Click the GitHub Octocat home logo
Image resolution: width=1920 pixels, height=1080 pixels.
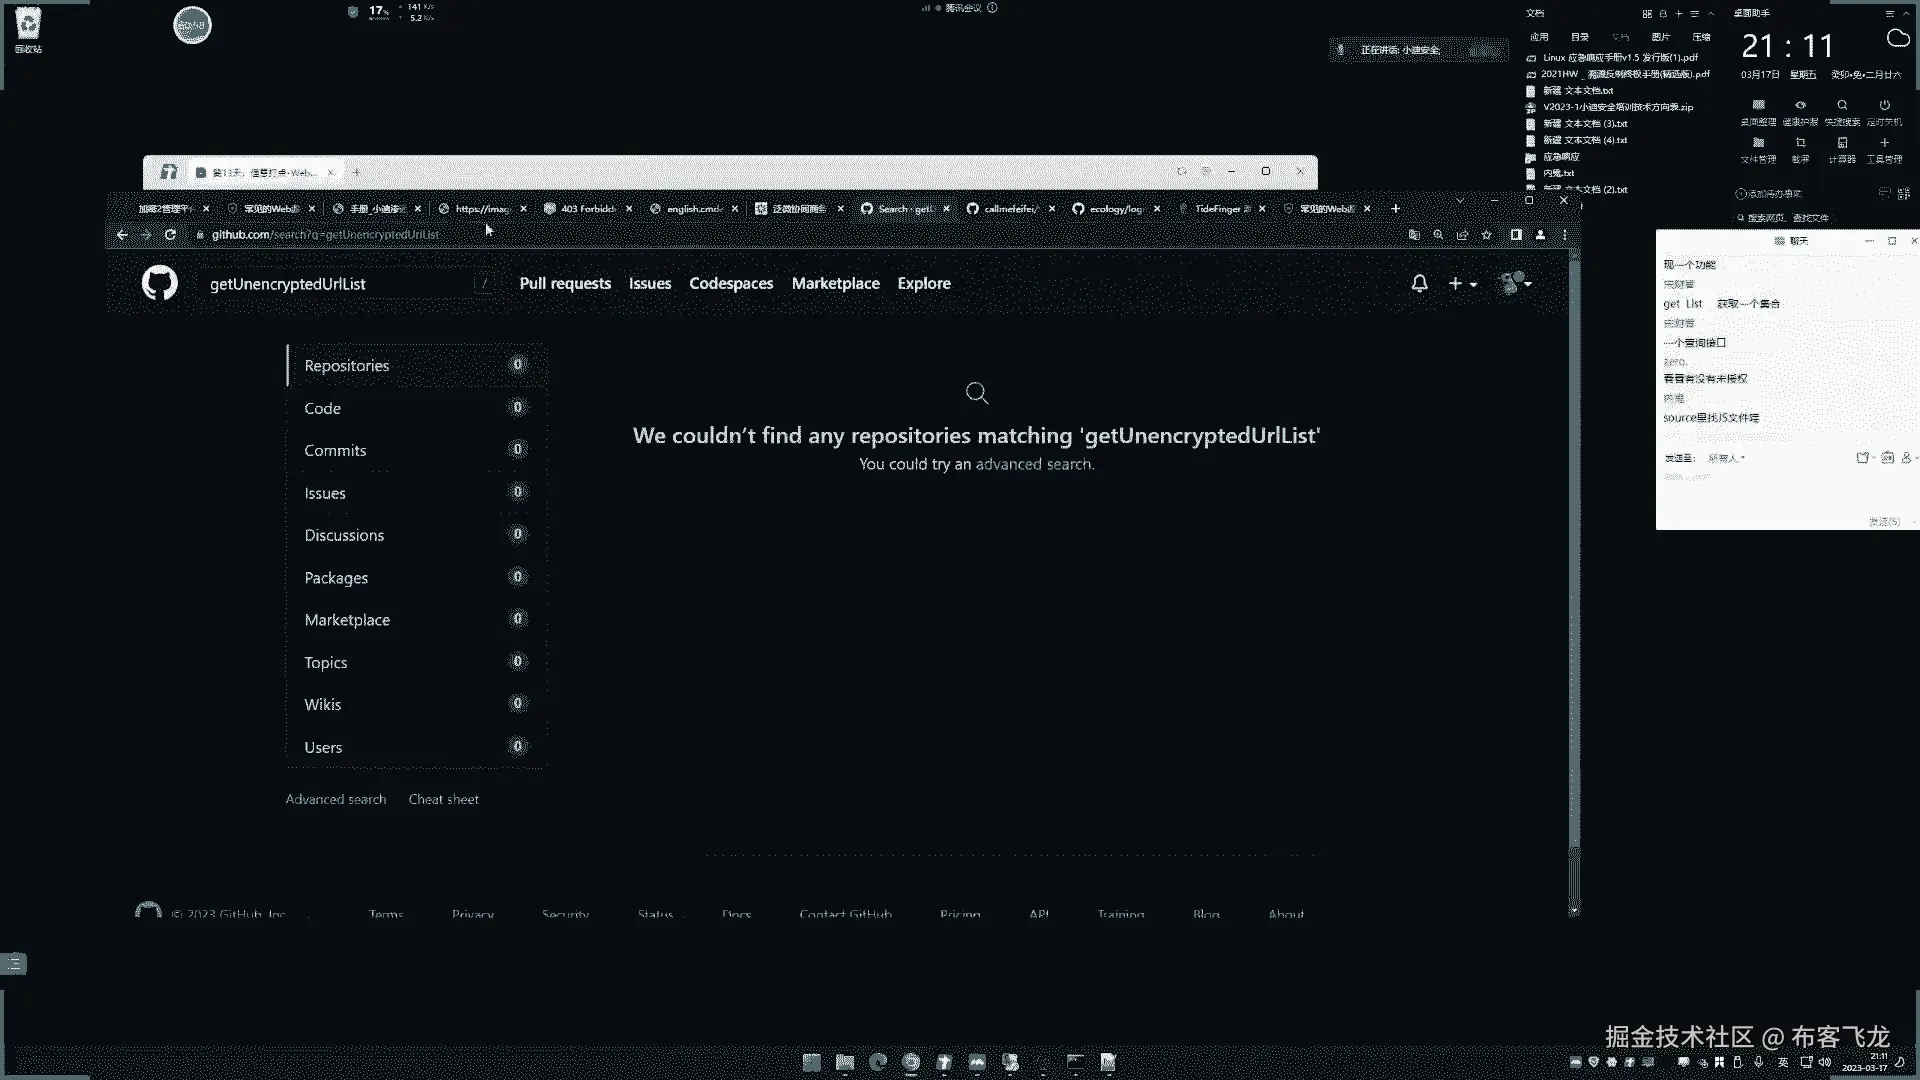[x=159, y=283]
